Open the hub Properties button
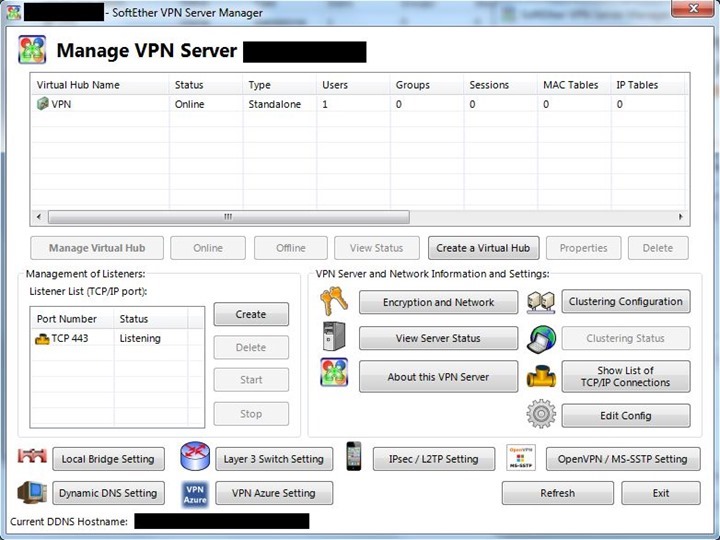Screen dimensions: 720x540 pos(583,248)
